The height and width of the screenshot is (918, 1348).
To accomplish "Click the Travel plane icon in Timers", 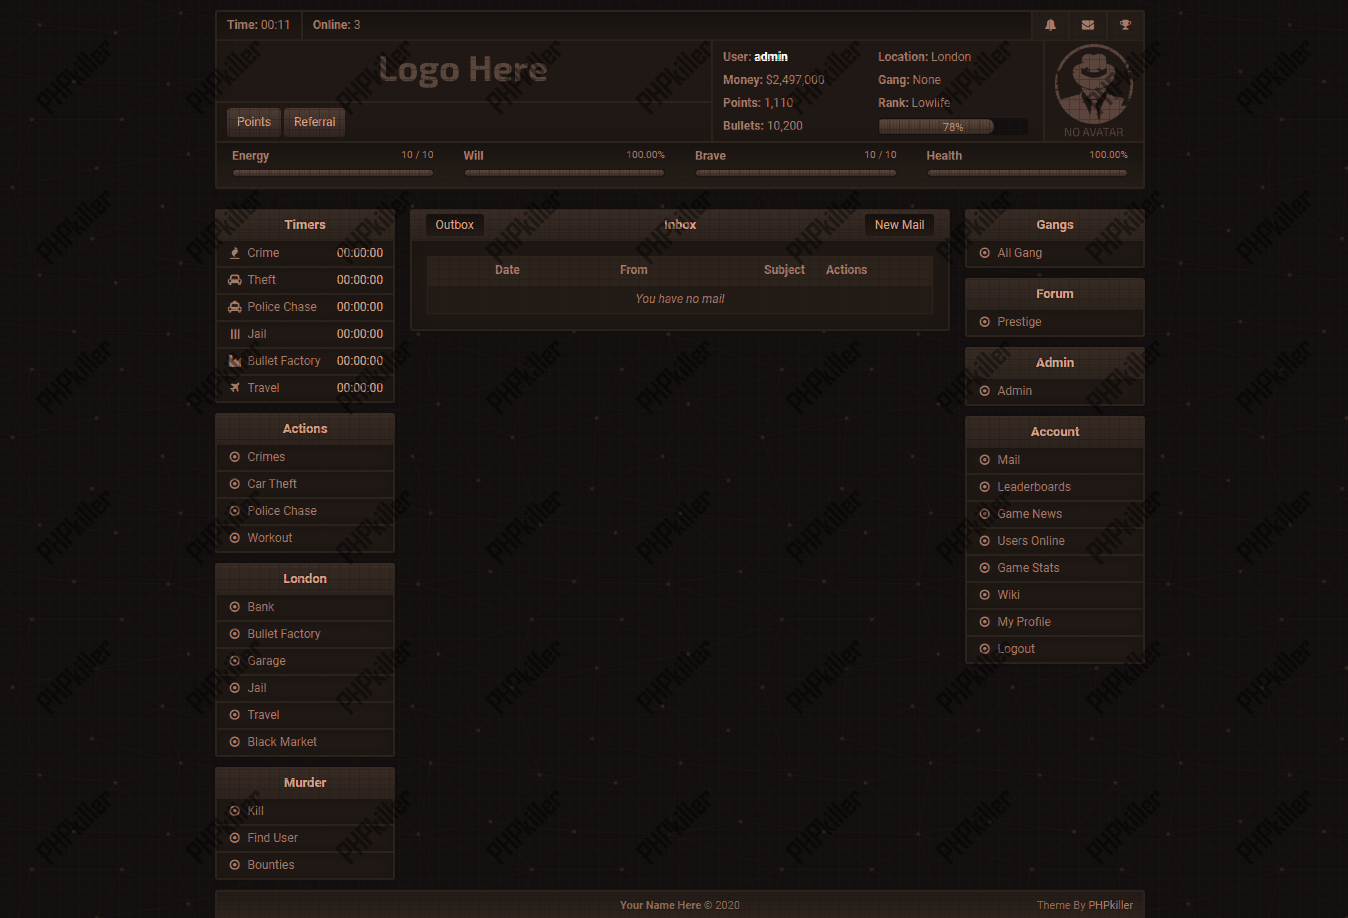I will click(235, 388).
